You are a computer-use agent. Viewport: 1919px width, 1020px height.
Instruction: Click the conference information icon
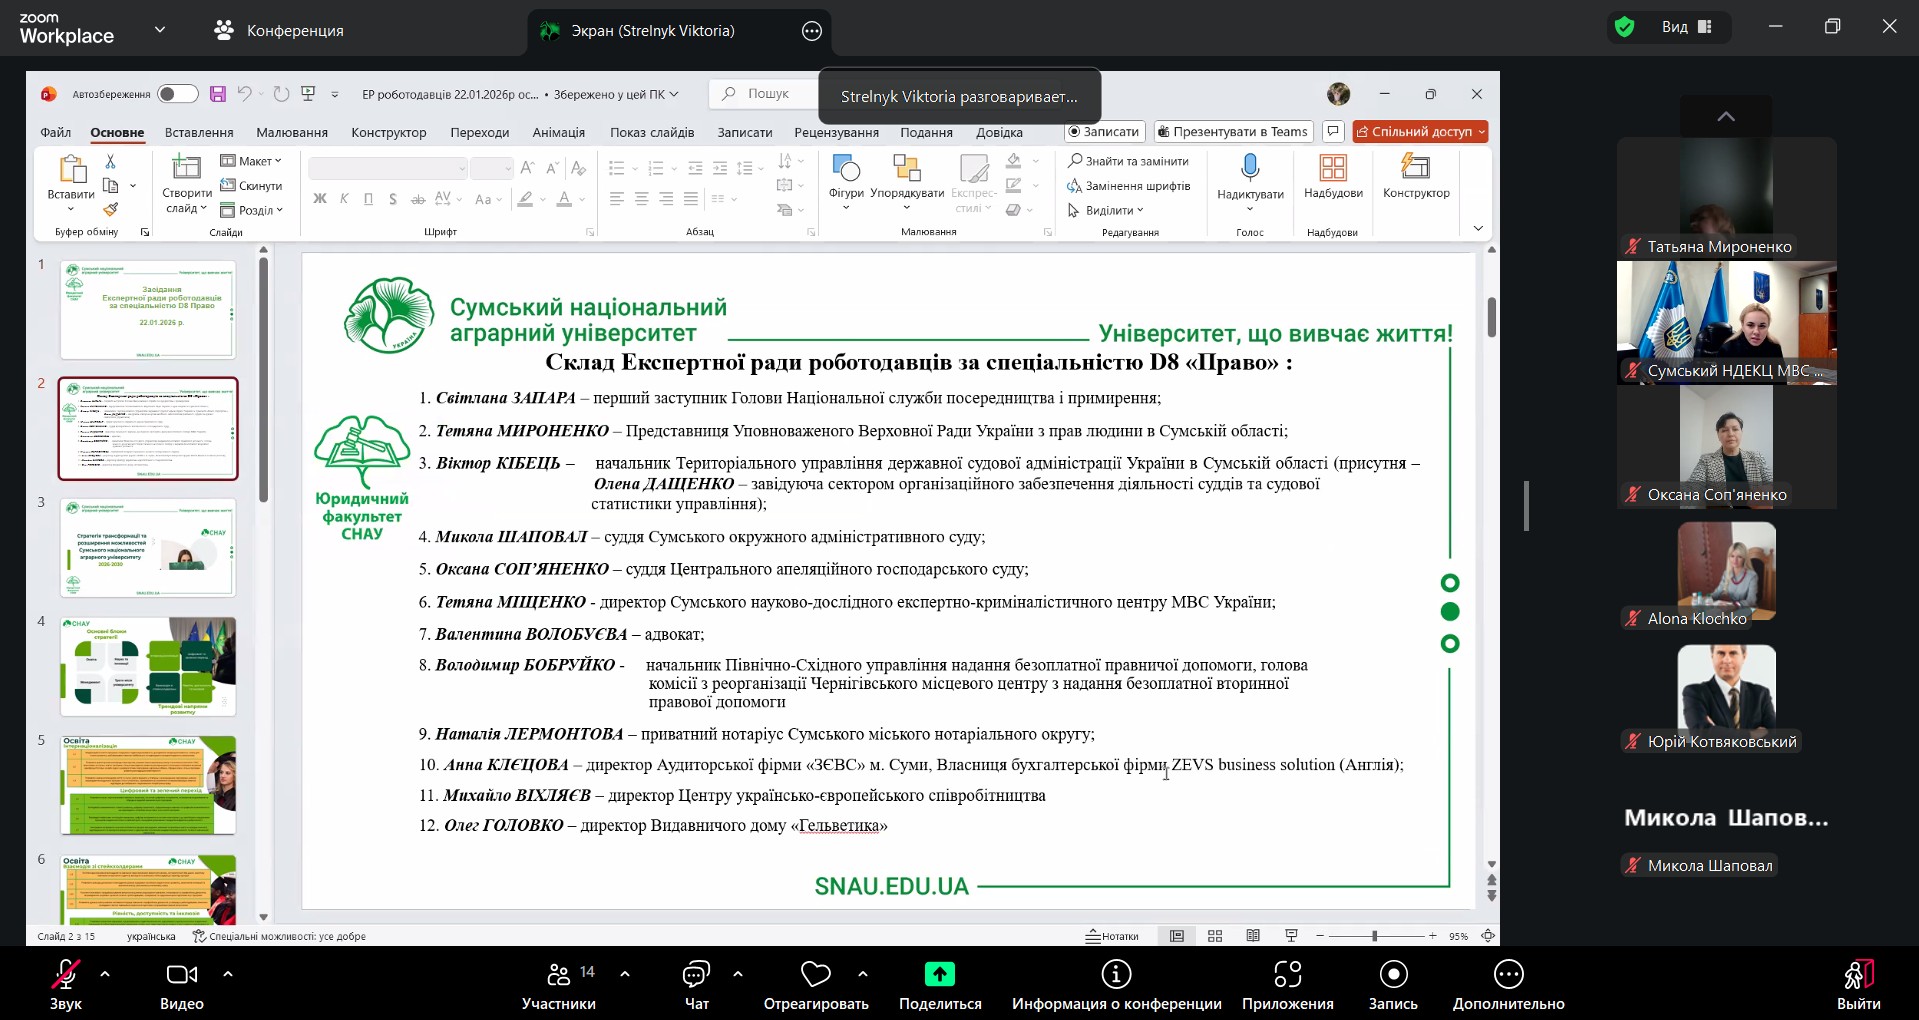(1116, 975)
